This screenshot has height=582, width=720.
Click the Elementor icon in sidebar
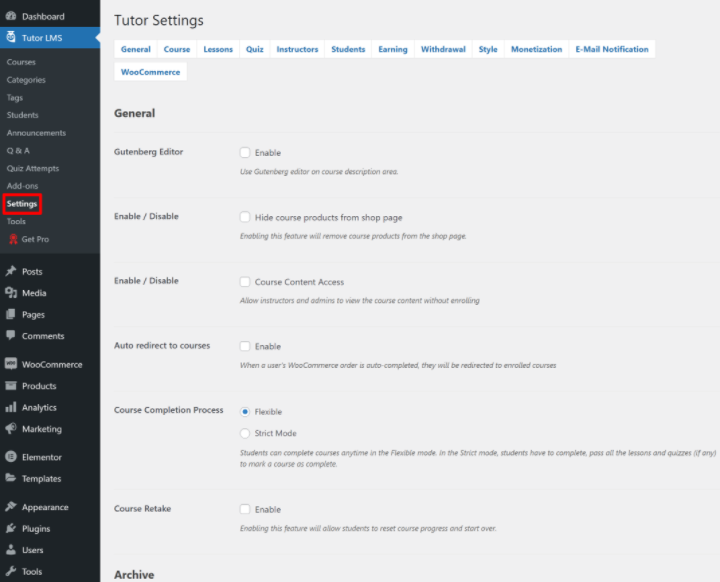10,457
